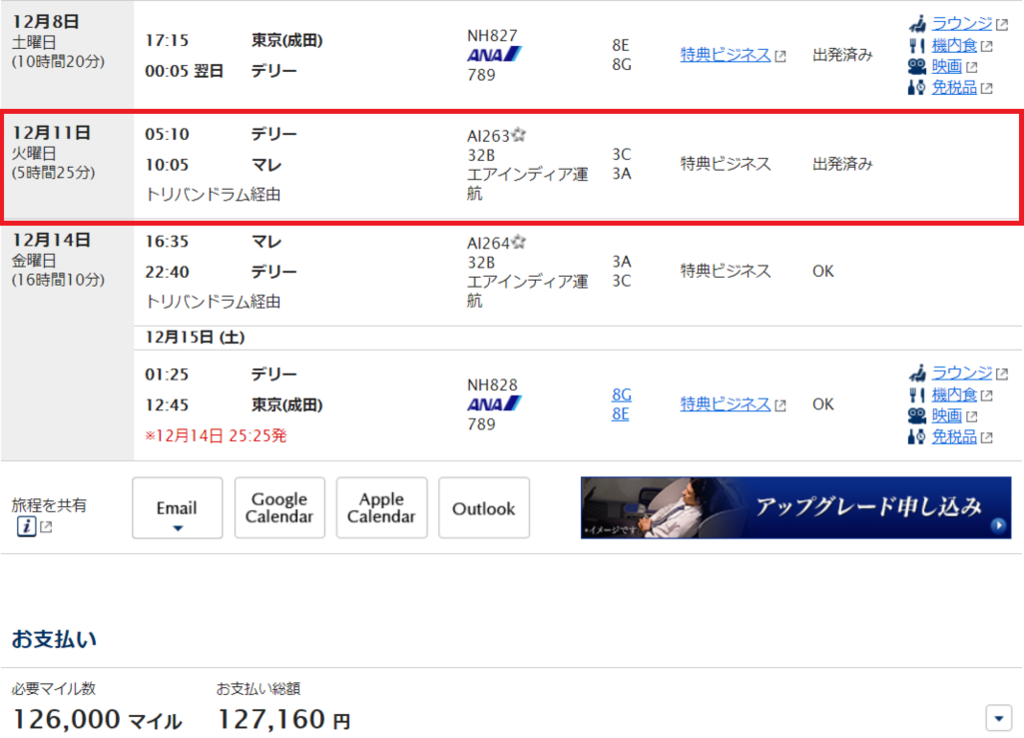The height and width of the screenshot is (738, 1024).
Task: Click Star Alliance icon next to AI263
Action: pyautogui.click(x=519, y=135)
